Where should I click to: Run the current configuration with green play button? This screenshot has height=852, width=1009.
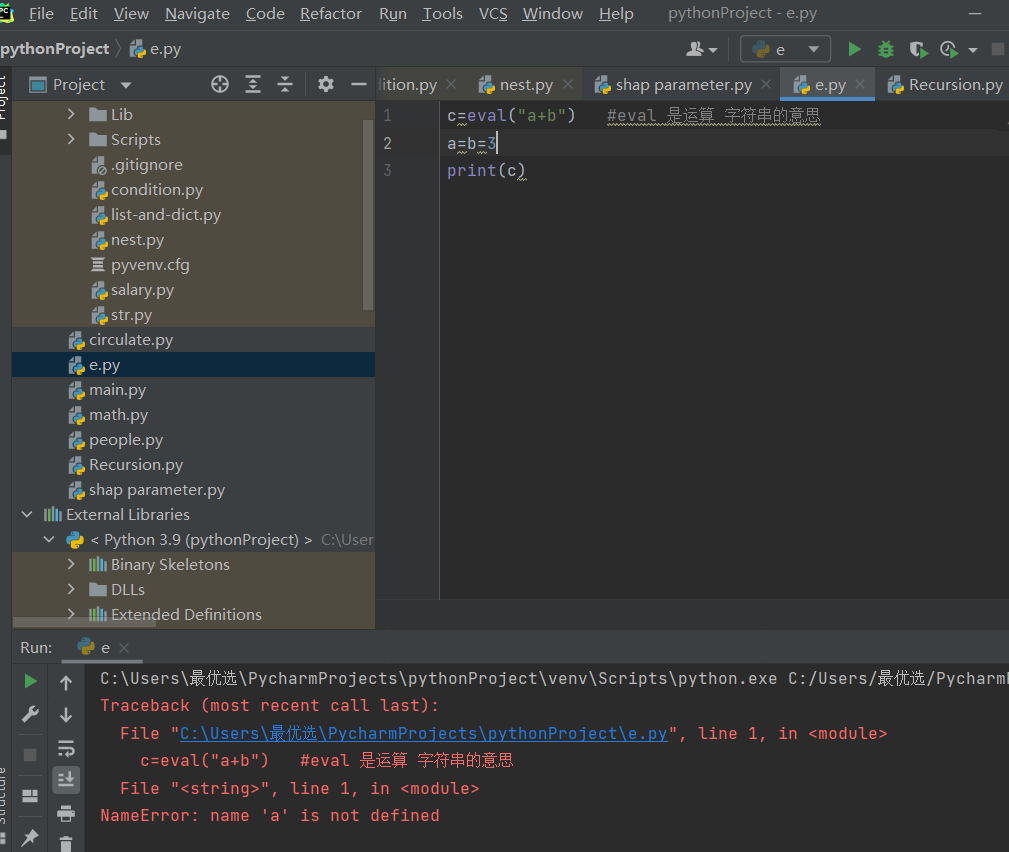(854, 49)
